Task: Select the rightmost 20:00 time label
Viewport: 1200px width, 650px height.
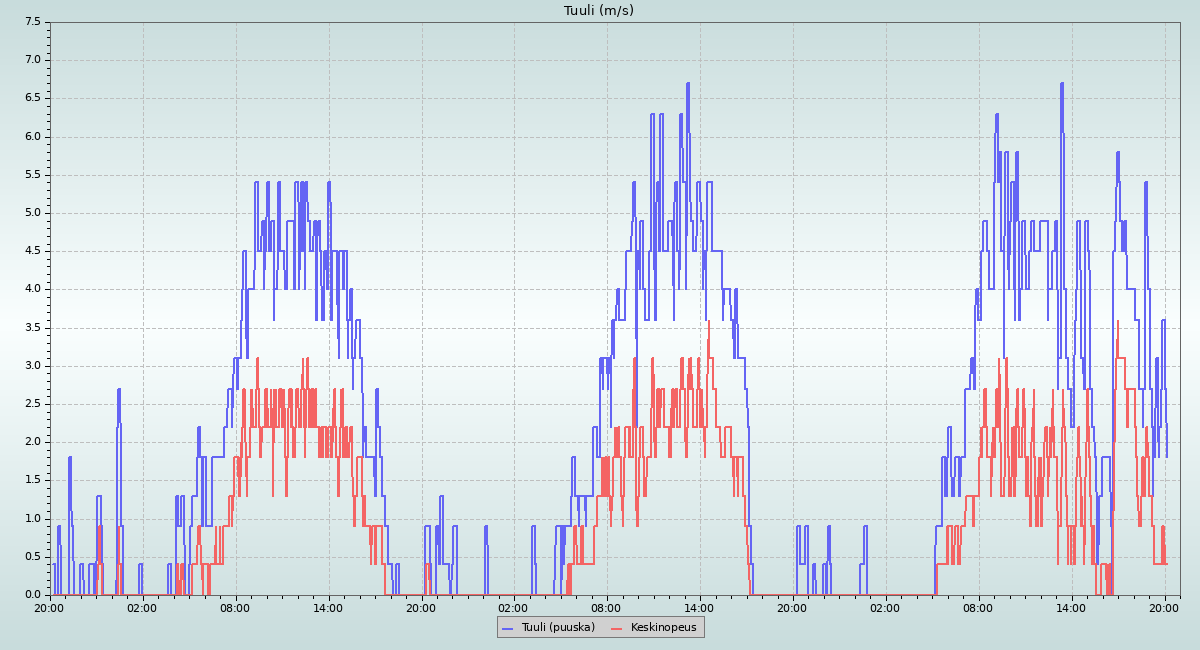Action: pos(1164,607)
